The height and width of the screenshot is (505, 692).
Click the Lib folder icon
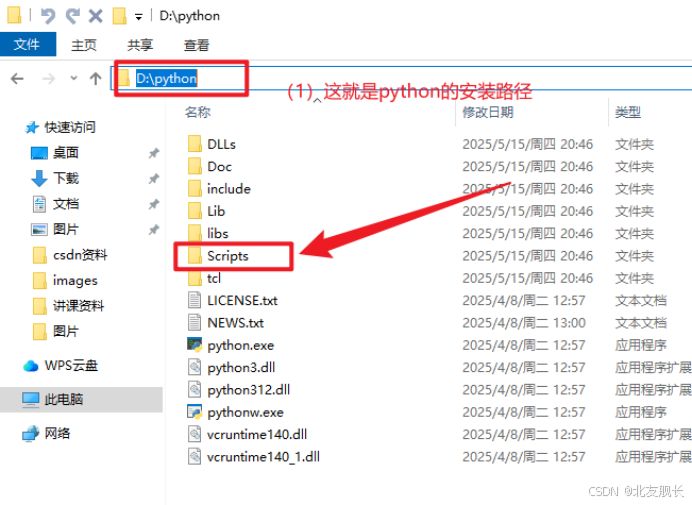[195, 211]
